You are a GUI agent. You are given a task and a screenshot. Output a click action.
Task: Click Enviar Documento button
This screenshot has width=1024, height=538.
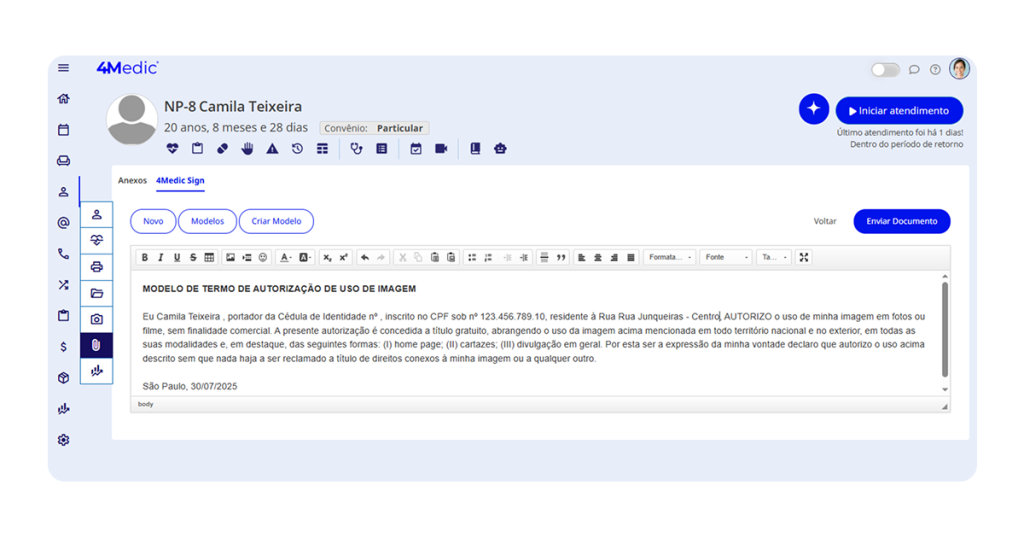coord(902,221)
